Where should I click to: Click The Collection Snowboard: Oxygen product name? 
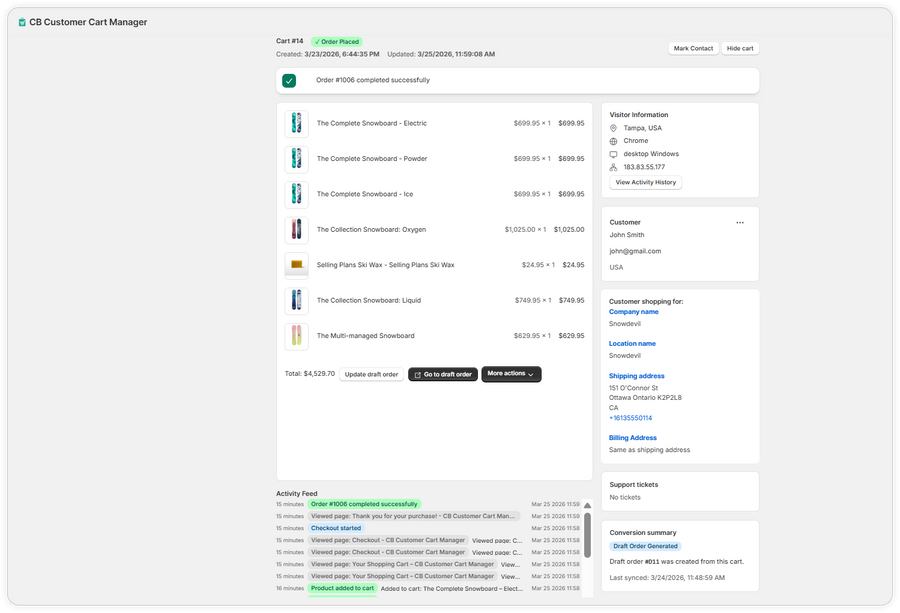click(x=371, y=230)
